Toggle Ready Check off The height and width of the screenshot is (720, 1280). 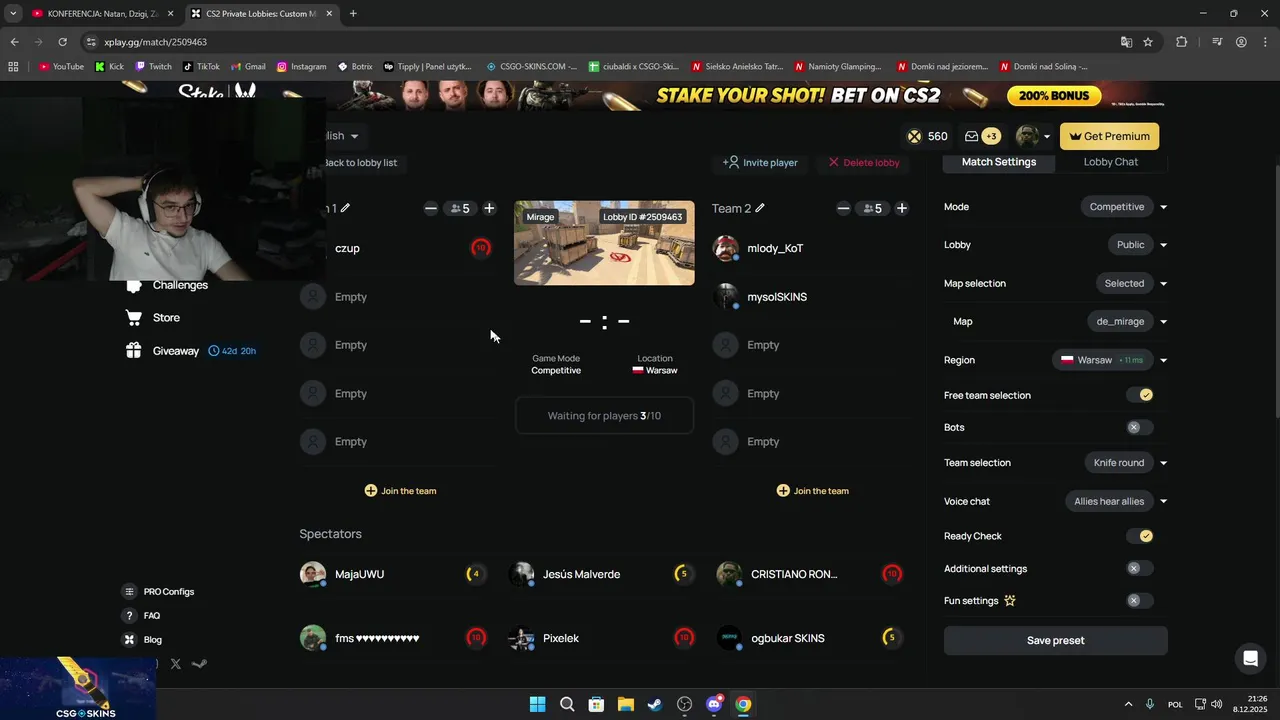point(1140,536)
